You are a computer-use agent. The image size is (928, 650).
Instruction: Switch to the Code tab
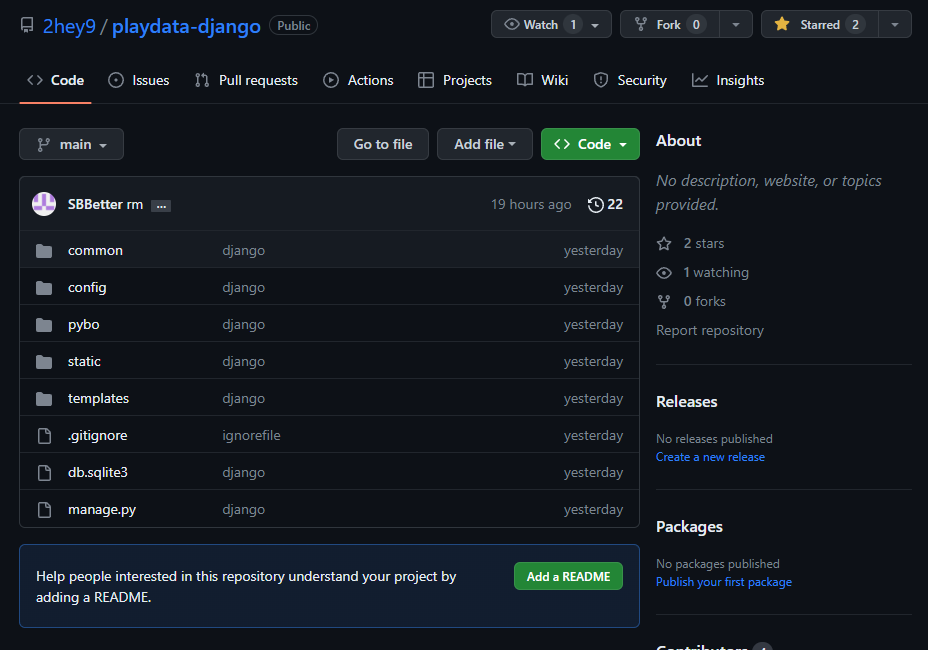tap(56, 80)
